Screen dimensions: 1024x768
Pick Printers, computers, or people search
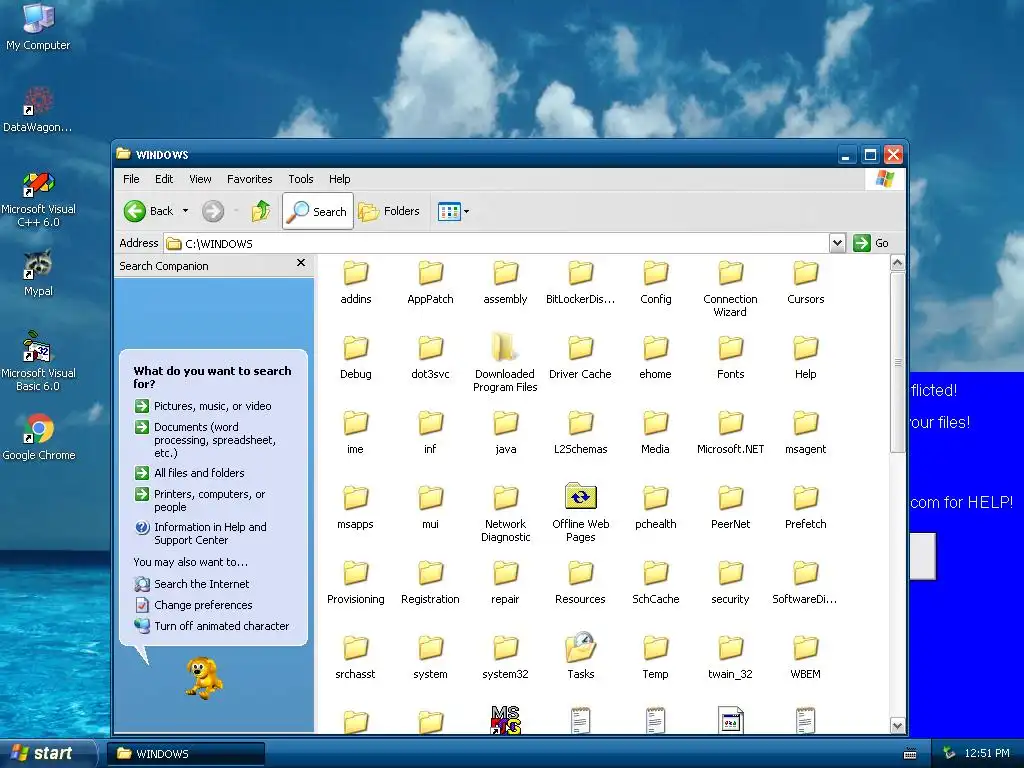(x=200, y=500)
